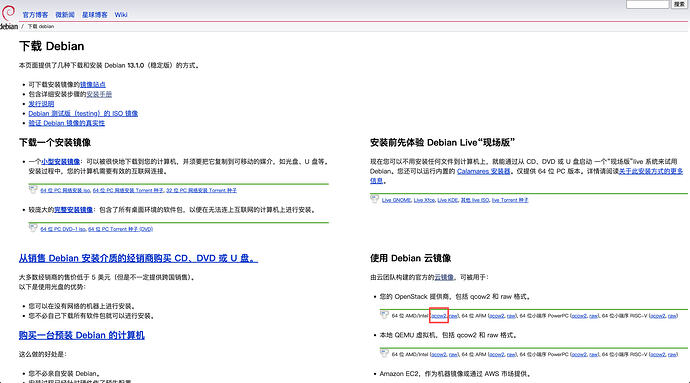Open the 云镜像 cloud images link
This screenshot has height=383, width=690.
(444, 277)
